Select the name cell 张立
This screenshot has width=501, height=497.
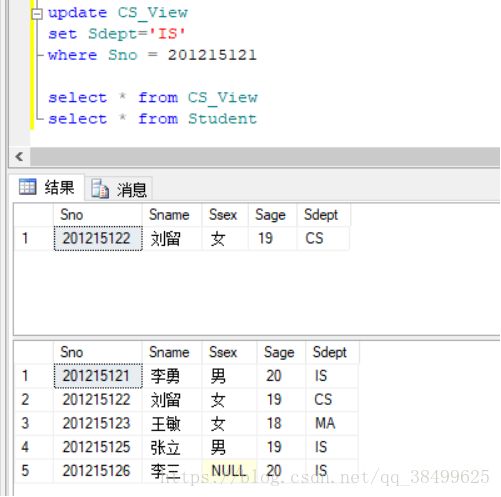pyautogui.click(x=172, y=447)
